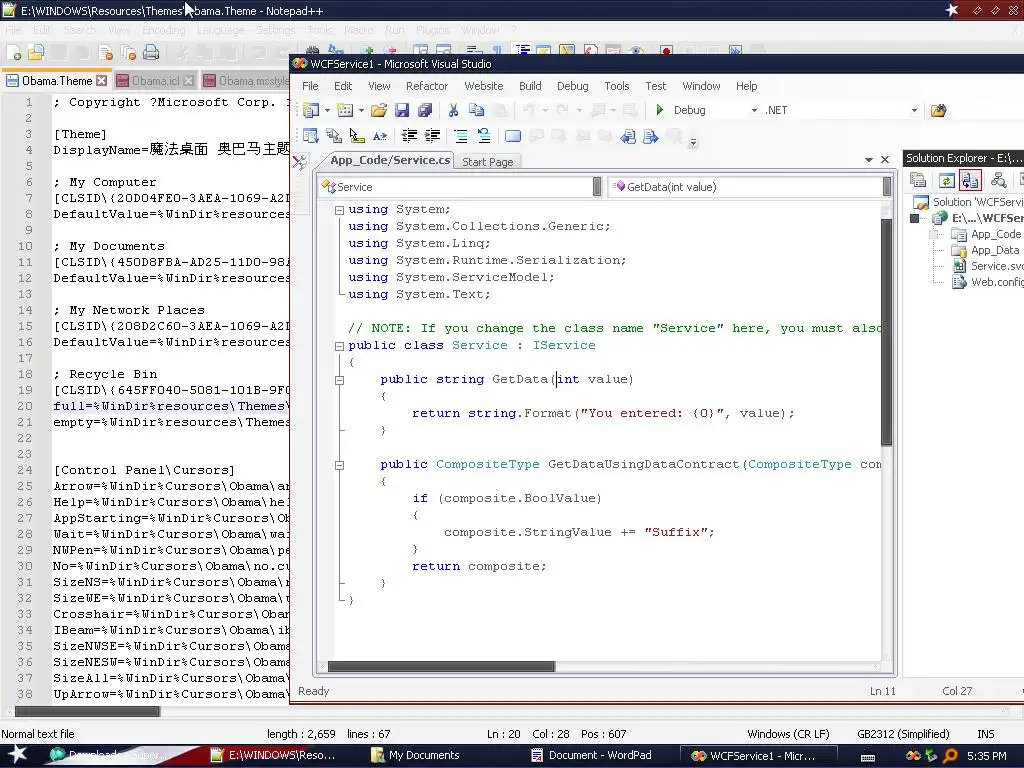1024x768 pixels.
Task: Open Toolbox side tab icon
Action: (300, 162)
